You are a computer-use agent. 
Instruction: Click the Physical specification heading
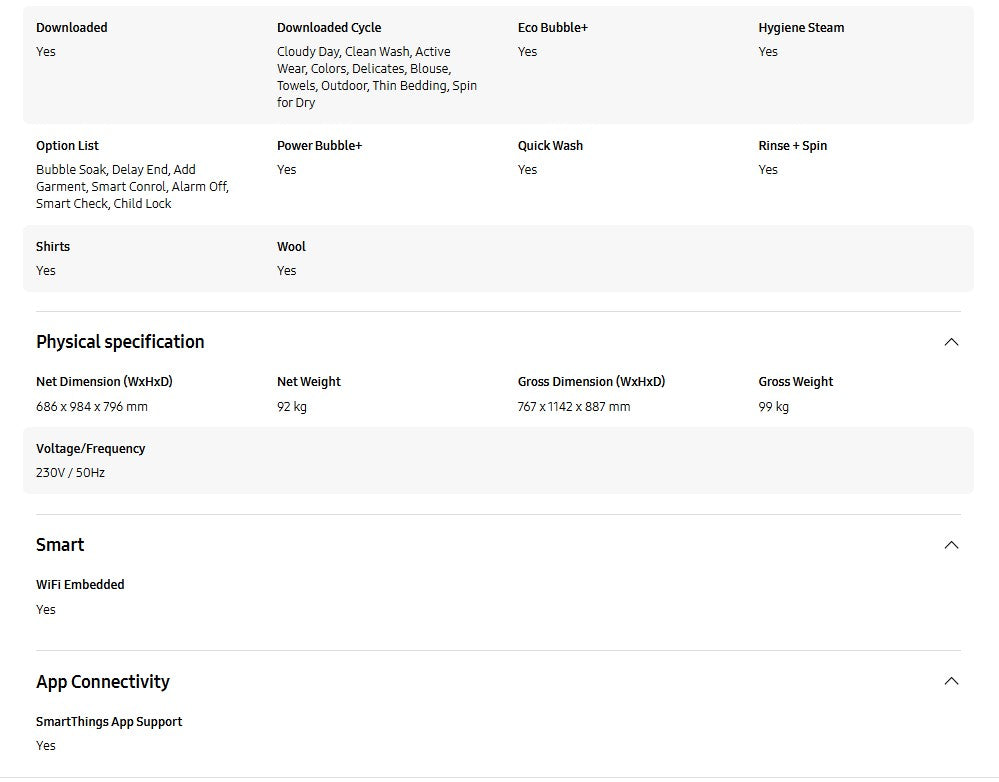(x=120, y=342)
